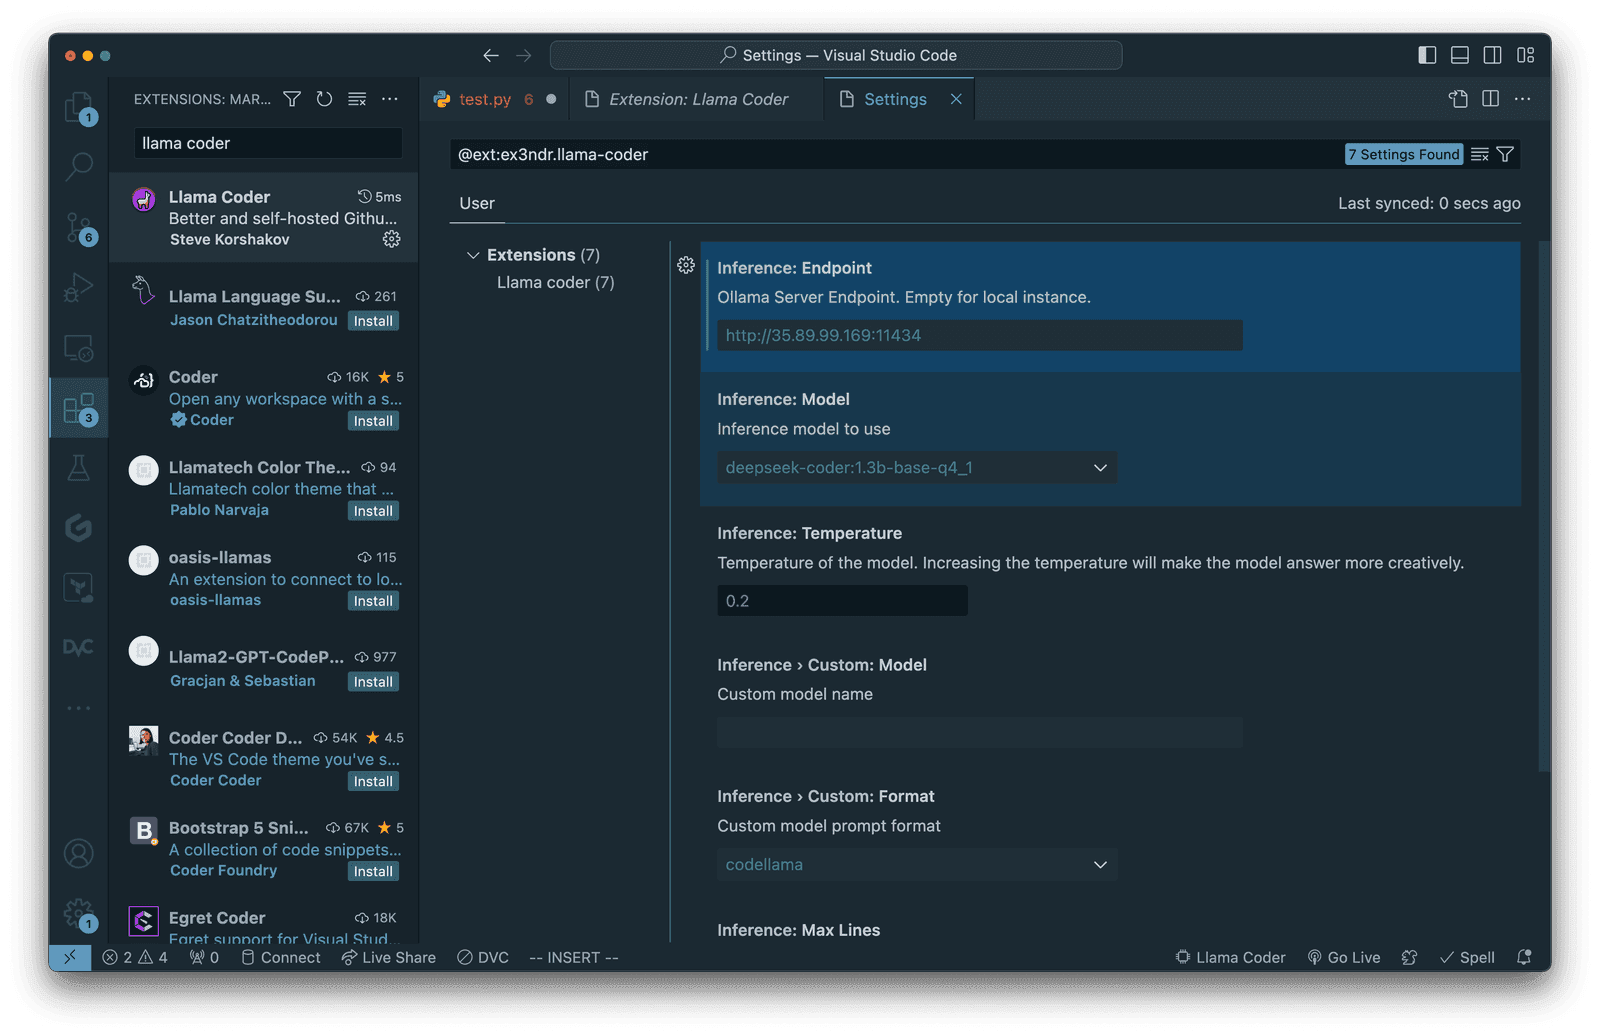Select the User settings scope tab
The width and height of the screenshot is (1600, 1036).
point(477,203)
